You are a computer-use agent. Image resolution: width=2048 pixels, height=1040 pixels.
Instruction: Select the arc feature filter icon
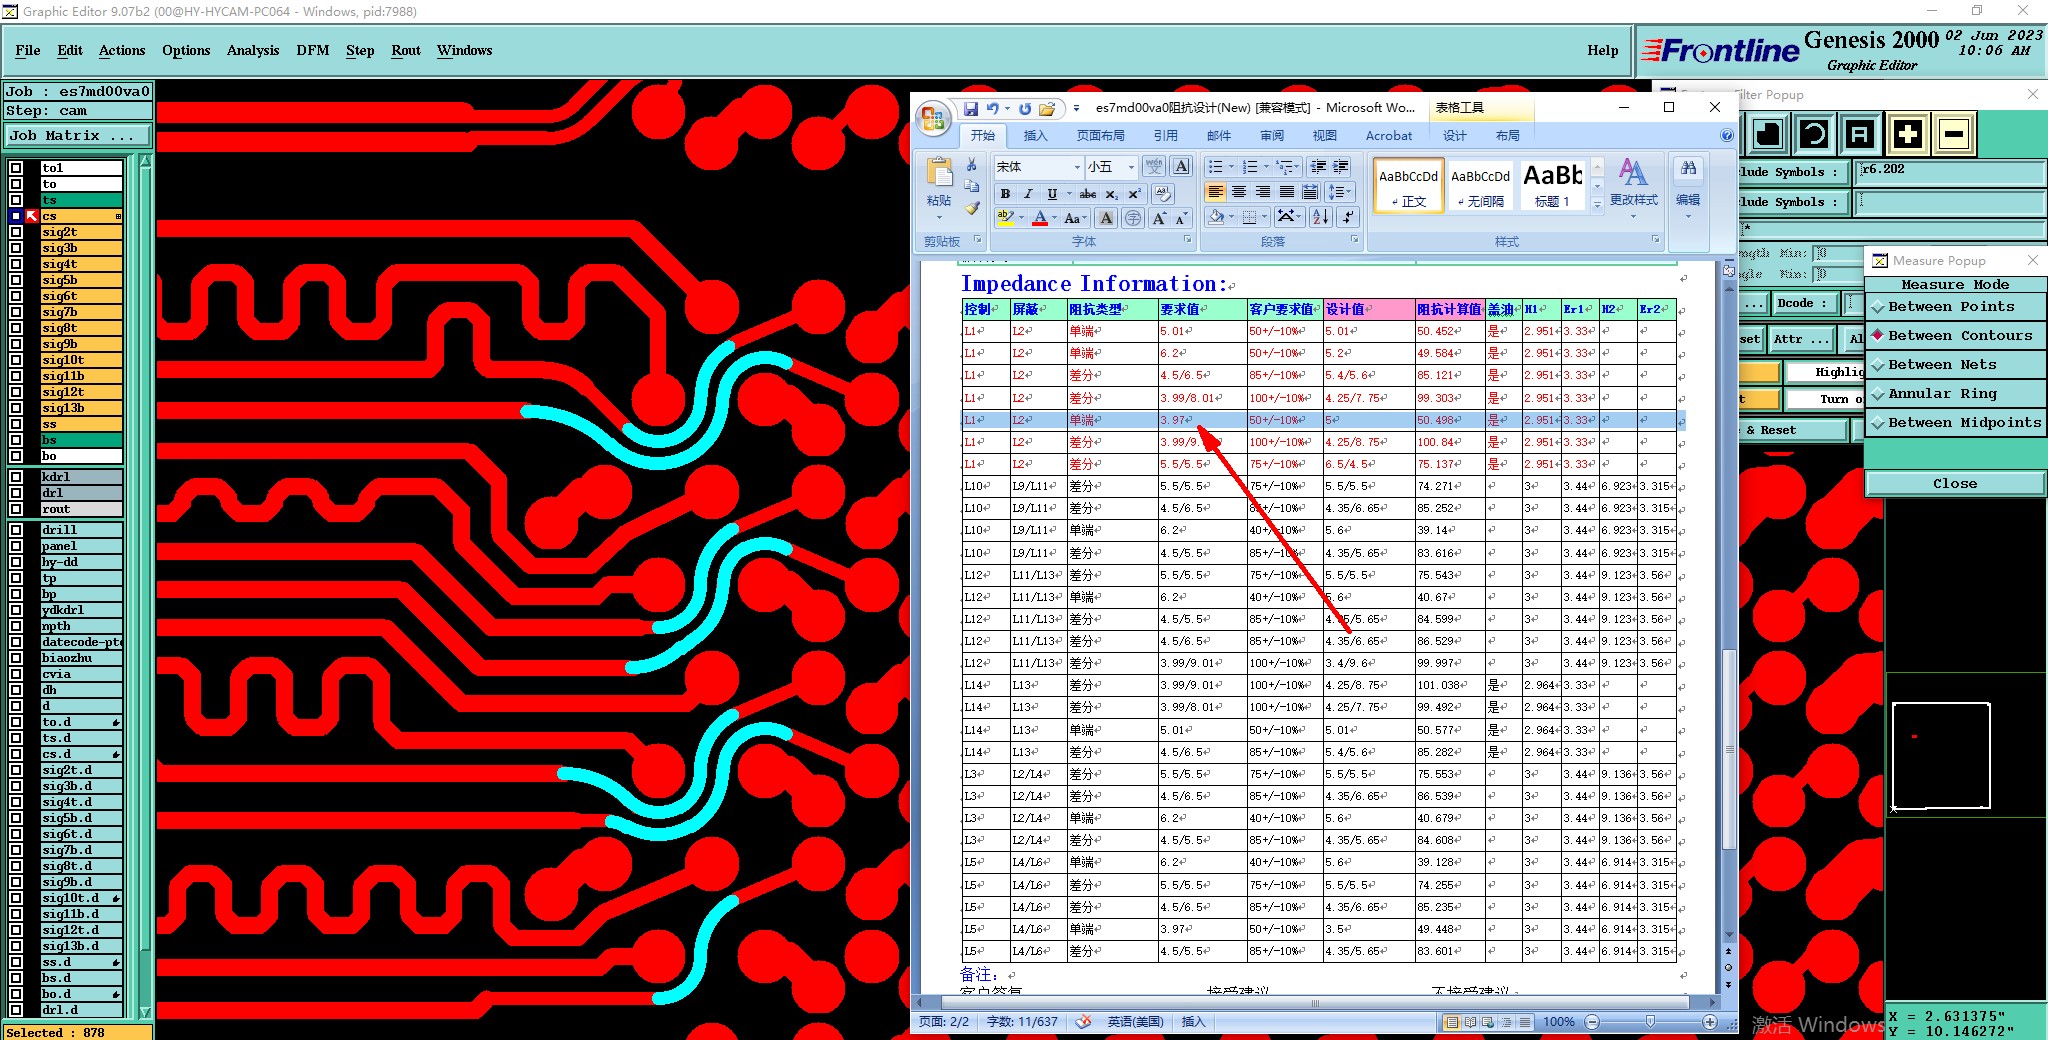pos(1814,133)
